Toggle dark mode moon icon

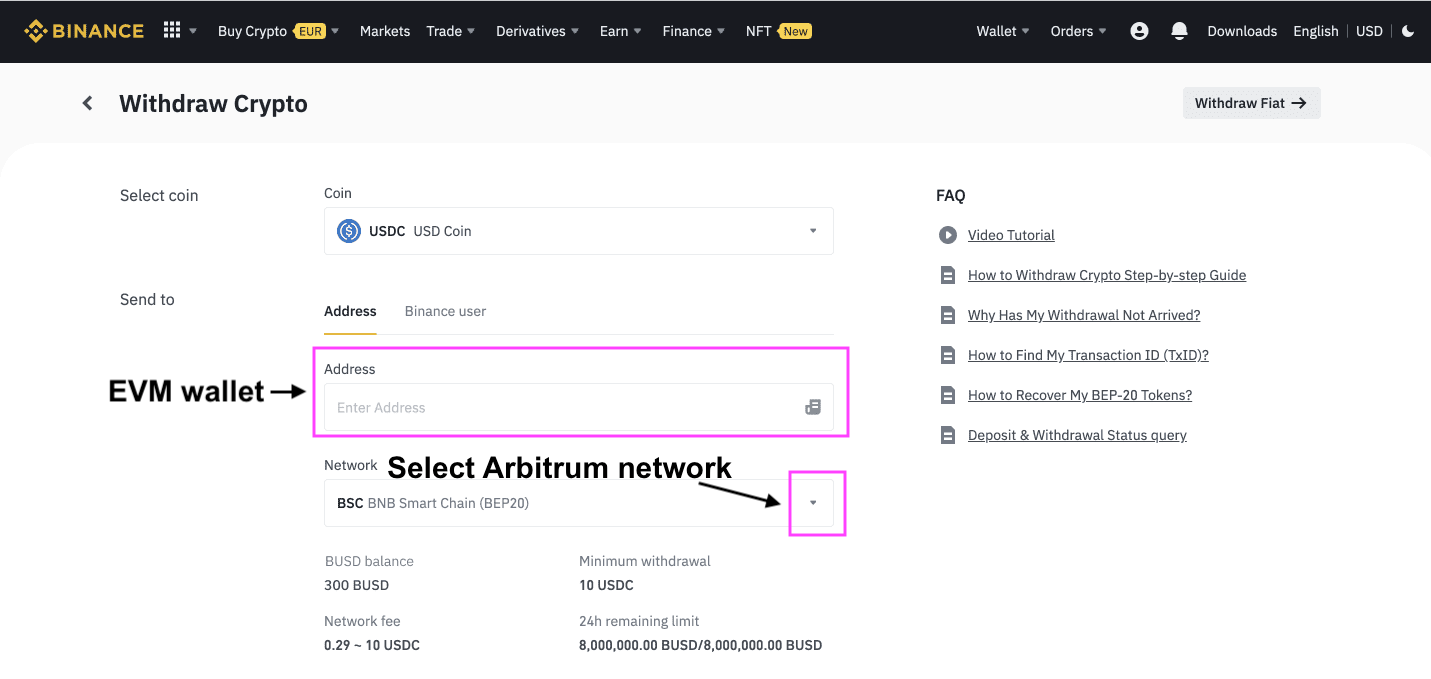[1408, 31]
